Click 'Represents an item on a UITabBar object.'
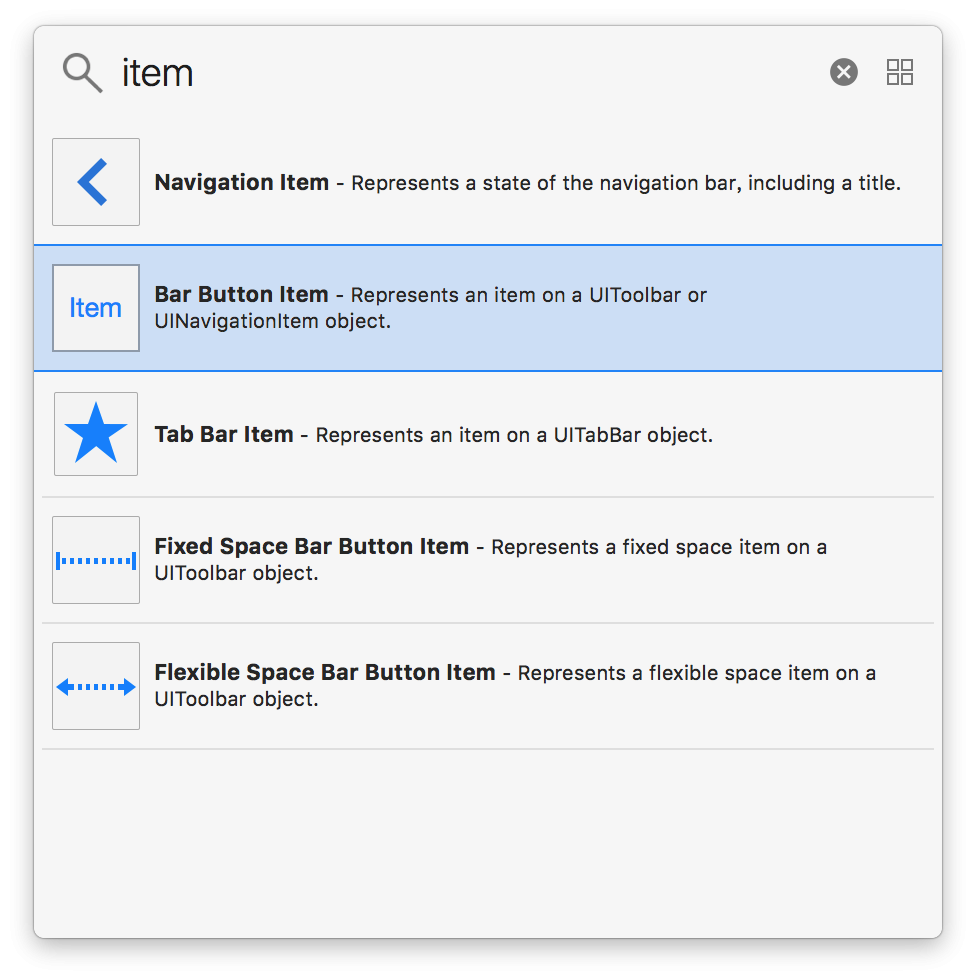 point(514,435)
